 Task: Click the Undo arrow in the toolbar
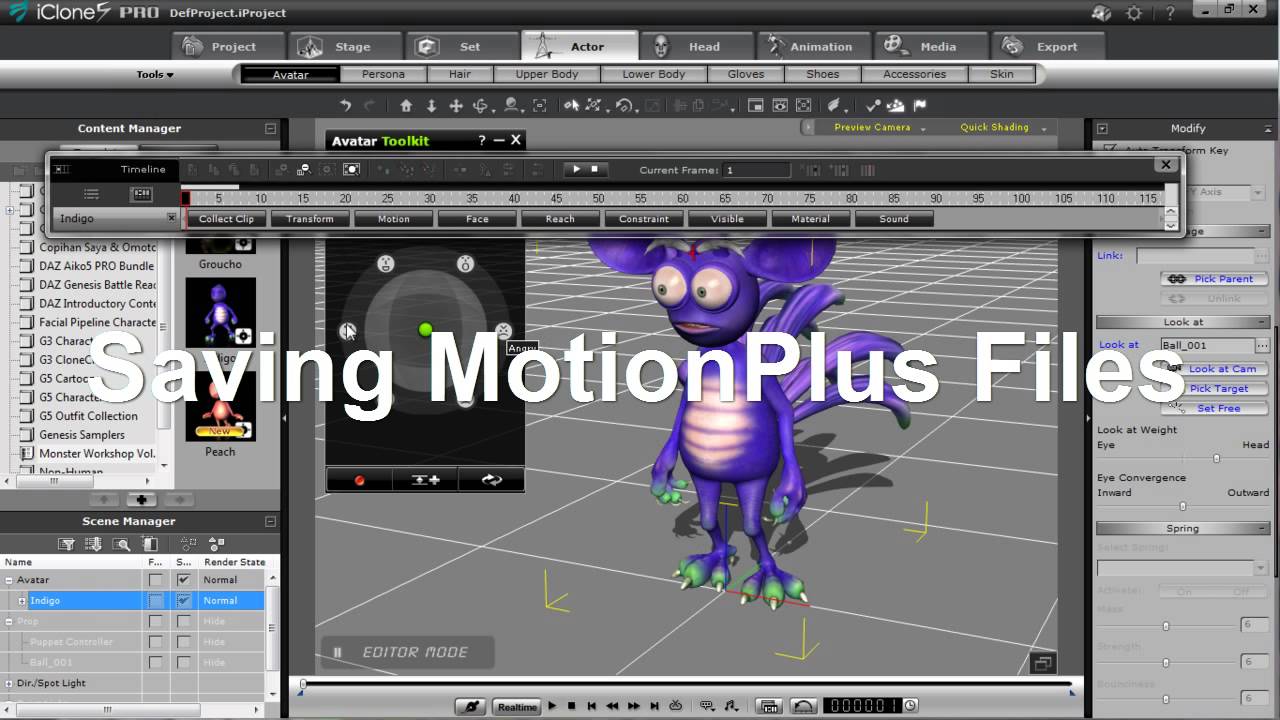tap(346, 105)
